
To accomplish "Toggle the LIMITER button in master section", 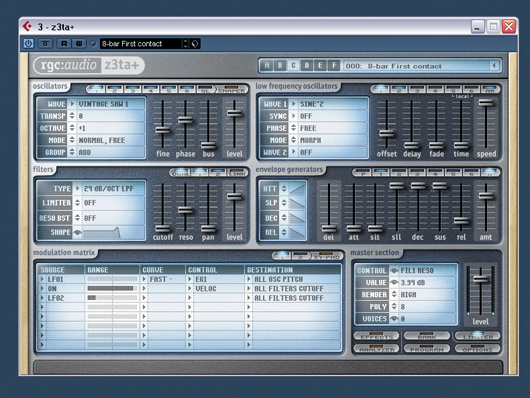I will [x=477, y=336].
